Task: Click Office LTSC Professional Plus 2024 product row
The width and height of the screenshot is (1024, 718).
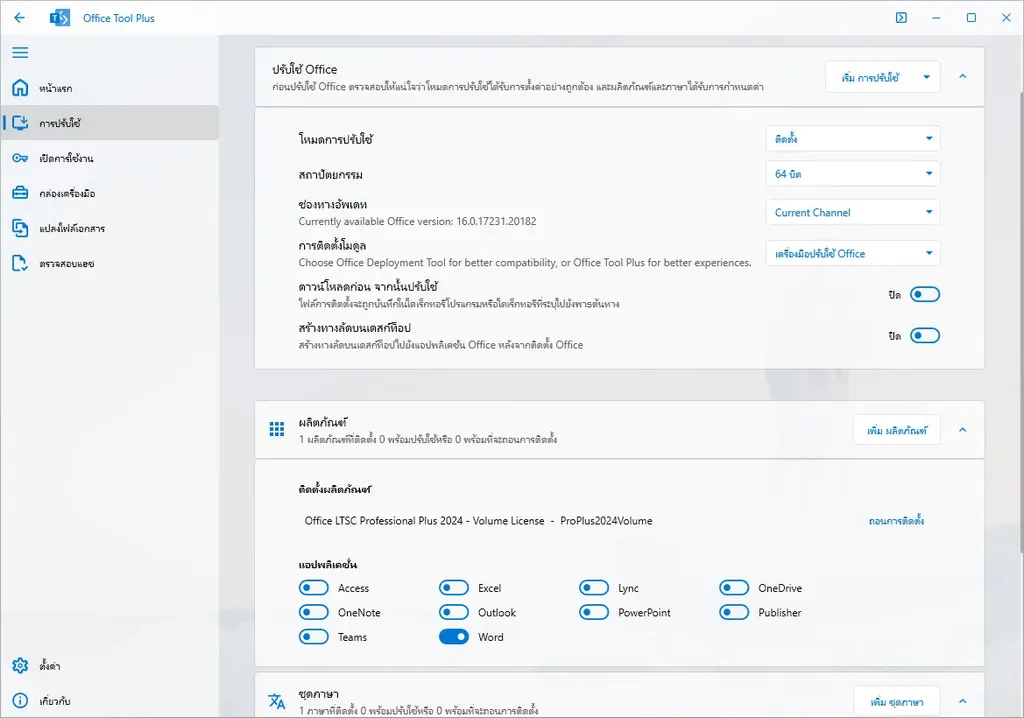Action: click(478, 521)
